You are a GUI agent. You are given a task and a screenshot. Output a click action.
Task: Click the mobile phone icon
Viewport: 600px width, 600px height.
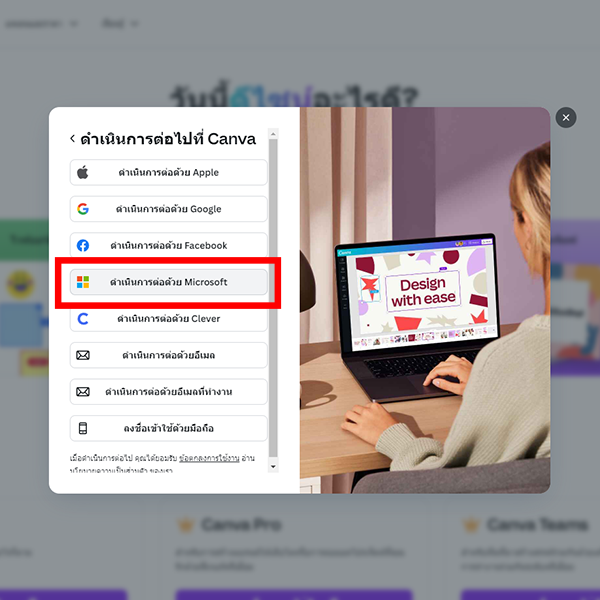coord(83,428)
